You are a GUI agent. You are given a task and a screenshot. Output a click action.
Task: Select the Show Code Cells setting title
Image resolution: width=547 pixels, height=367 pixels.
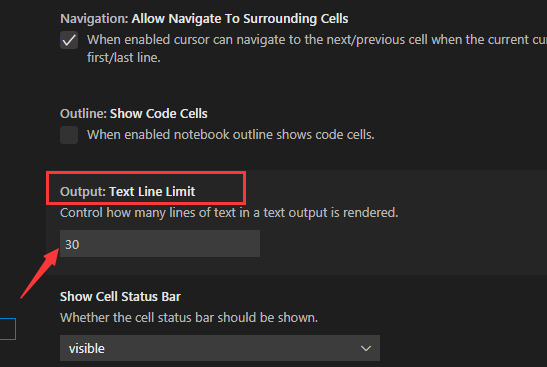point(159,114)
